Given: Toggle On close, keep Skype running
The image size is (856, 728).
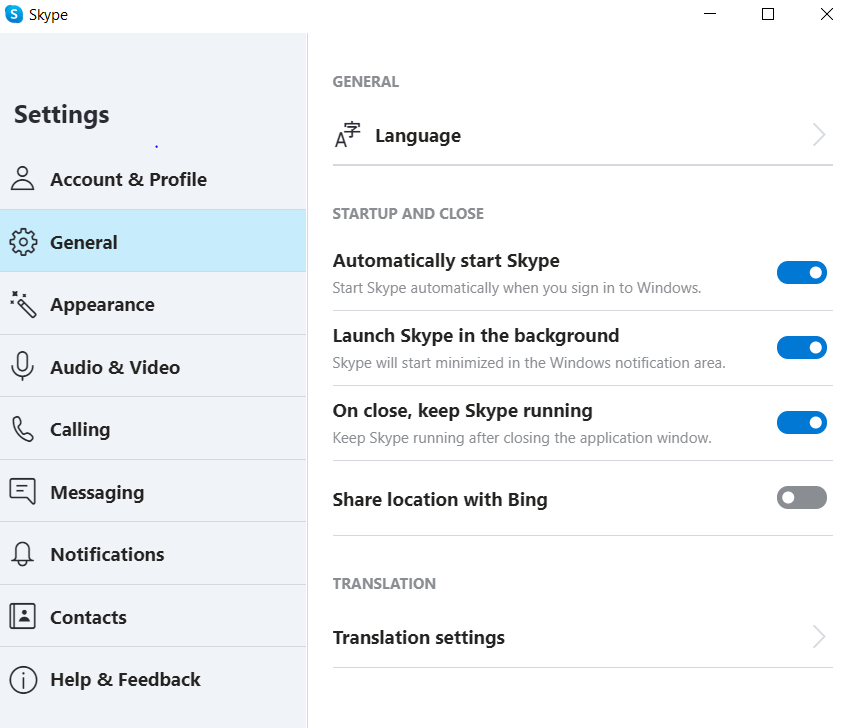Looking at the screenshot, I should point(801,422).
